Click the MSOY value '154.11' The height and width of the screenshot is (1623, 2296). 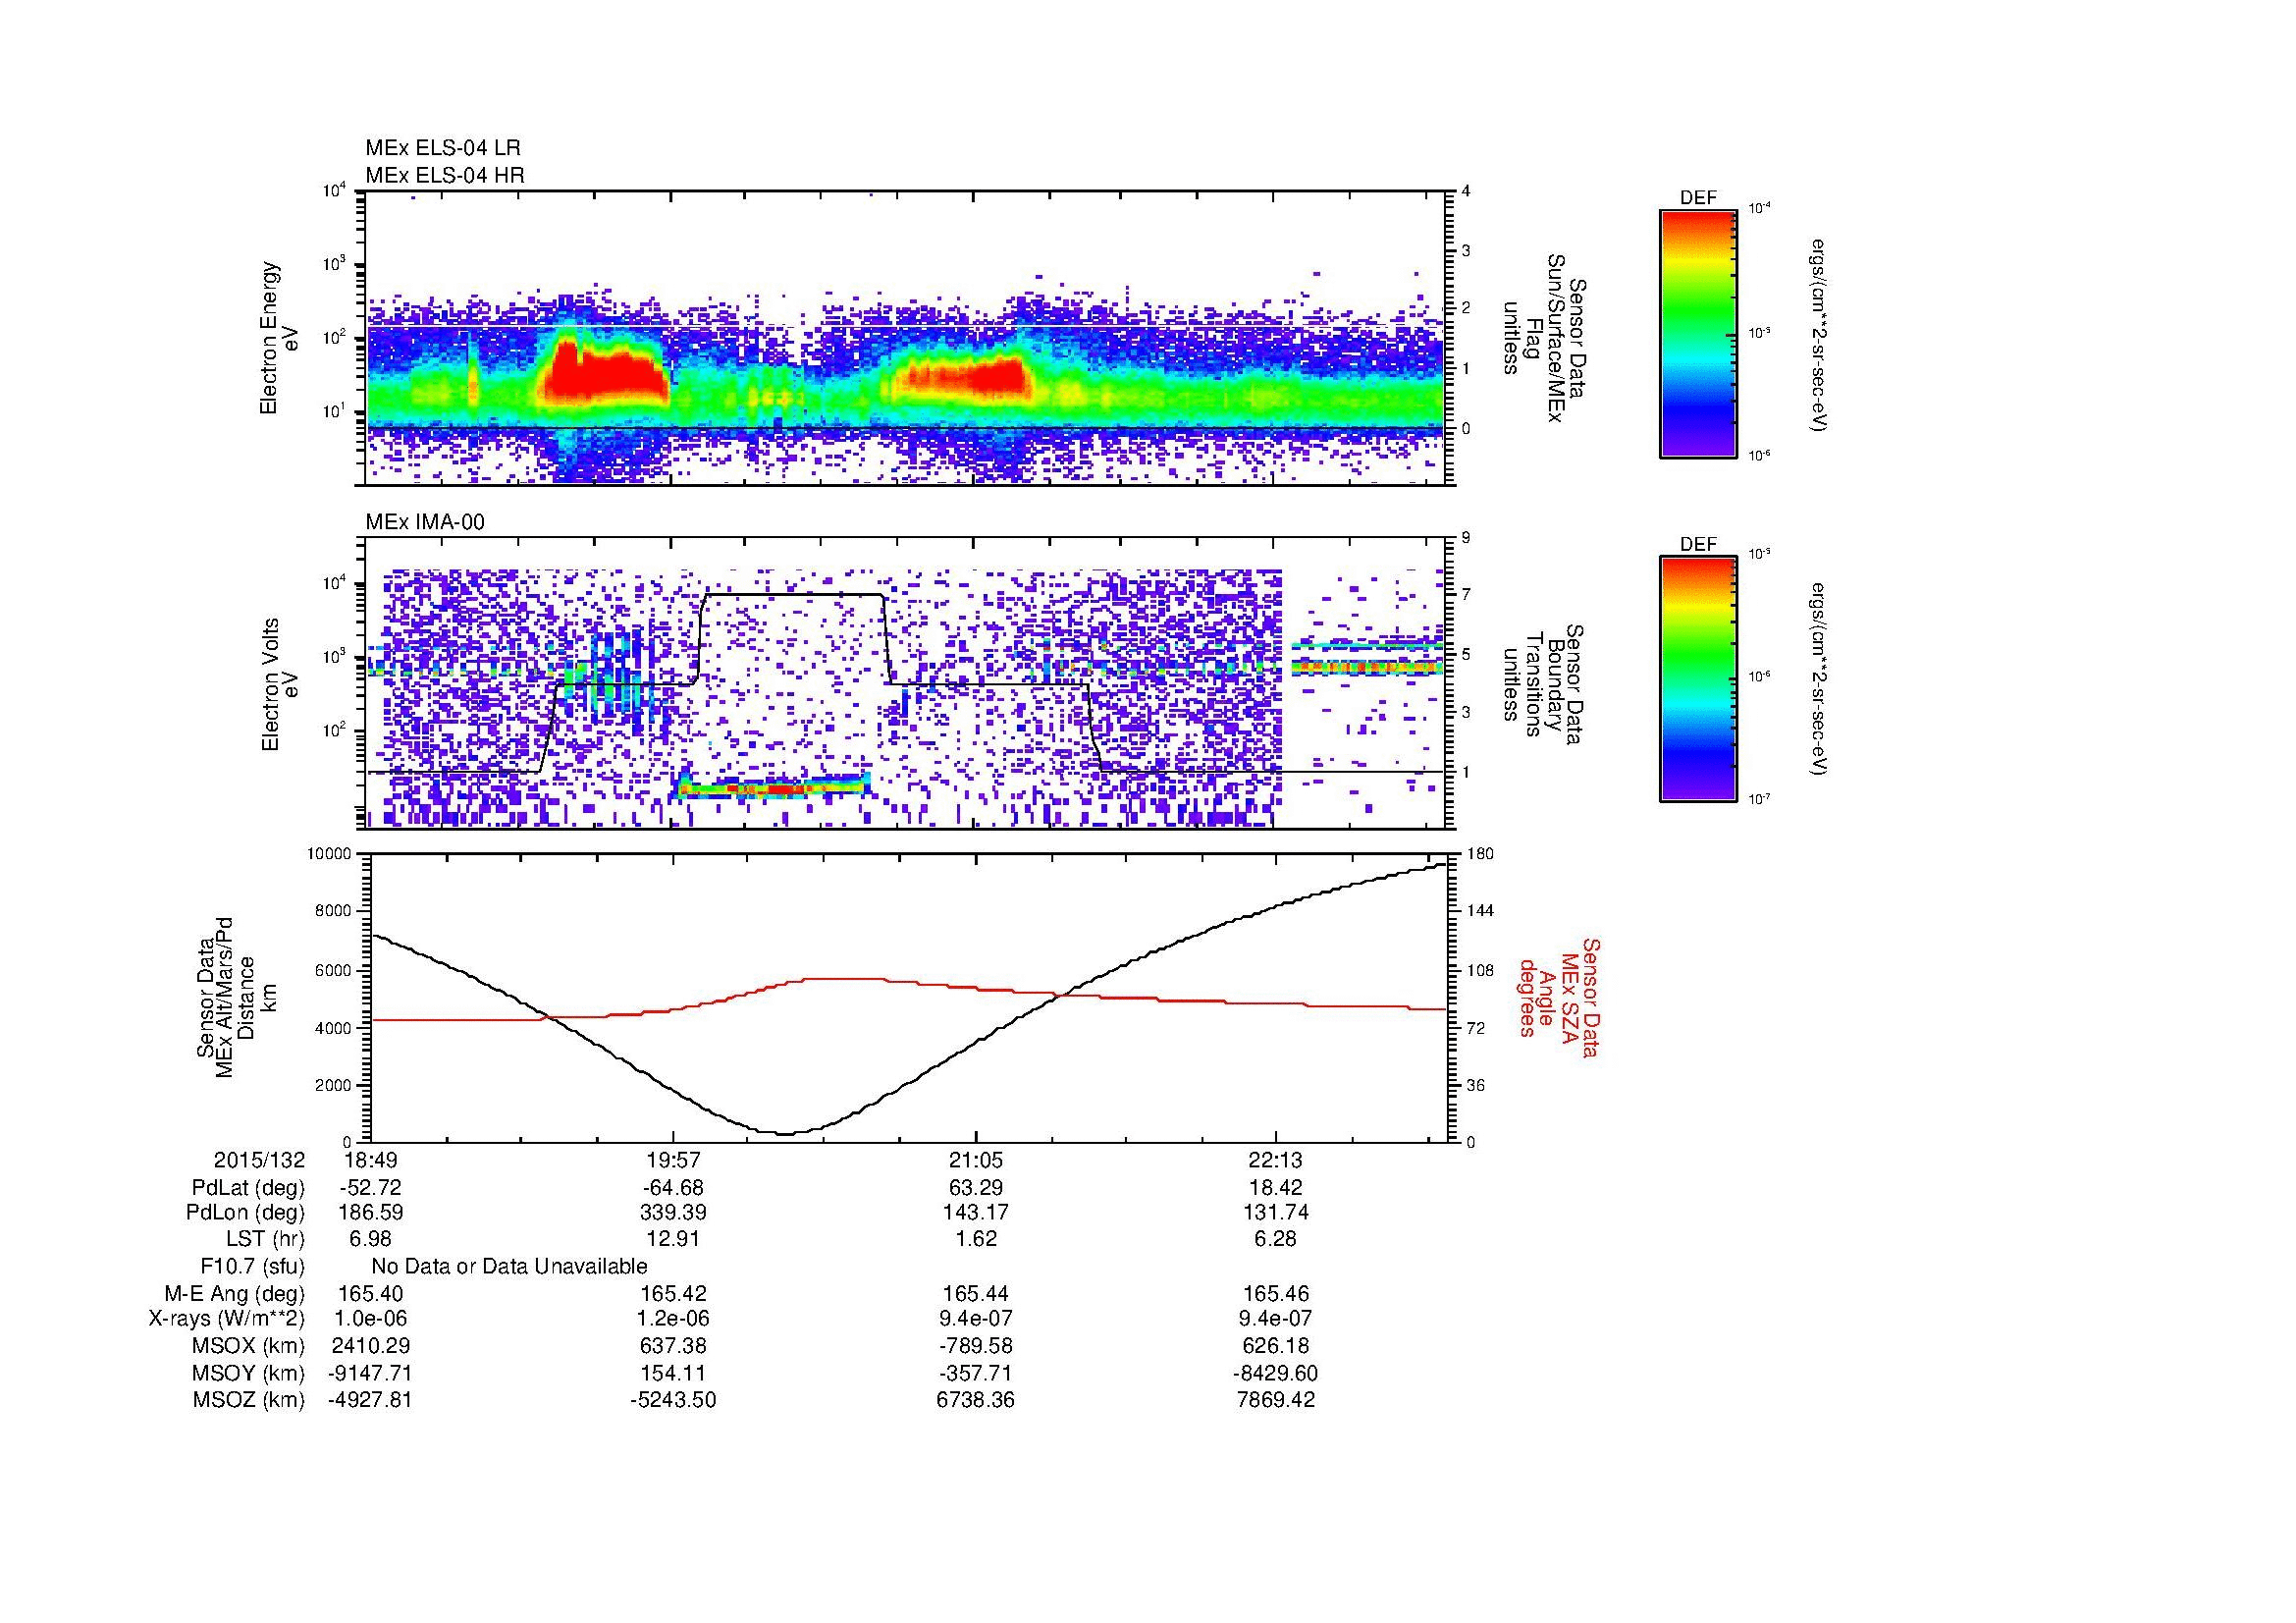(673, 1373)
